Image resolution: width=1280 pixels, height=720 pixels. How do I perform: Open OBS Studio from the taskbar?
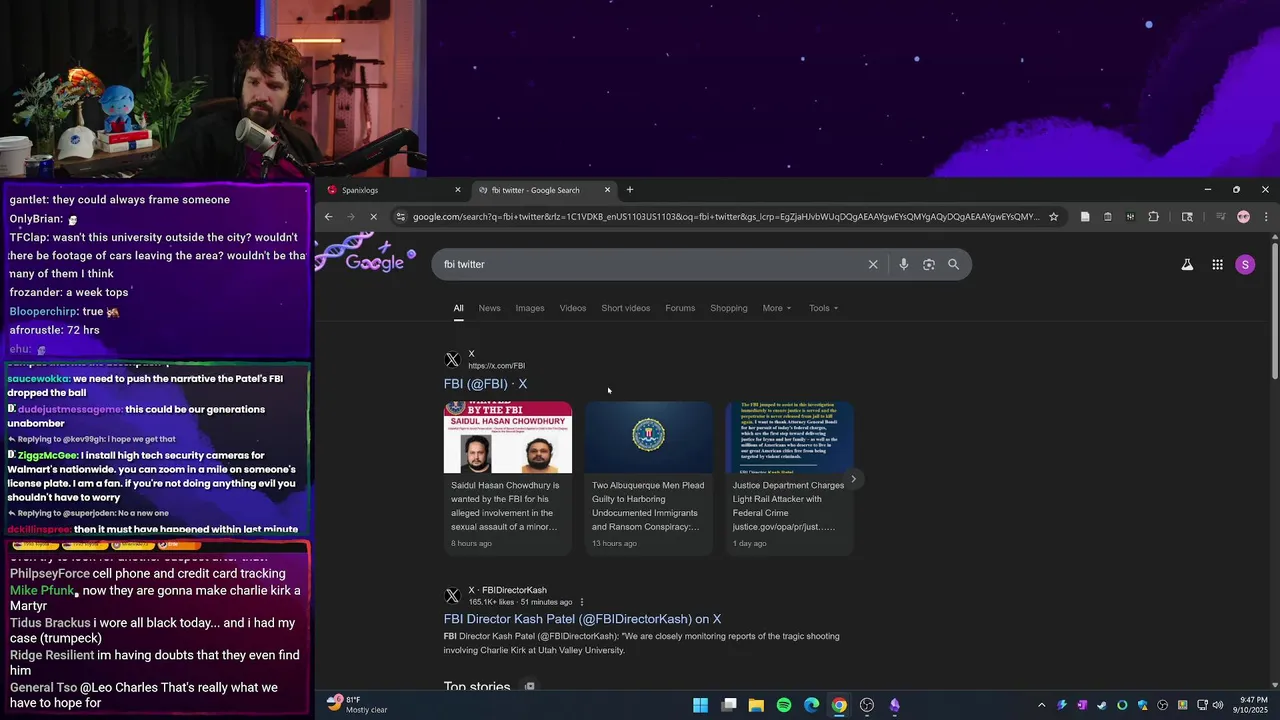[x=867, y=705]
